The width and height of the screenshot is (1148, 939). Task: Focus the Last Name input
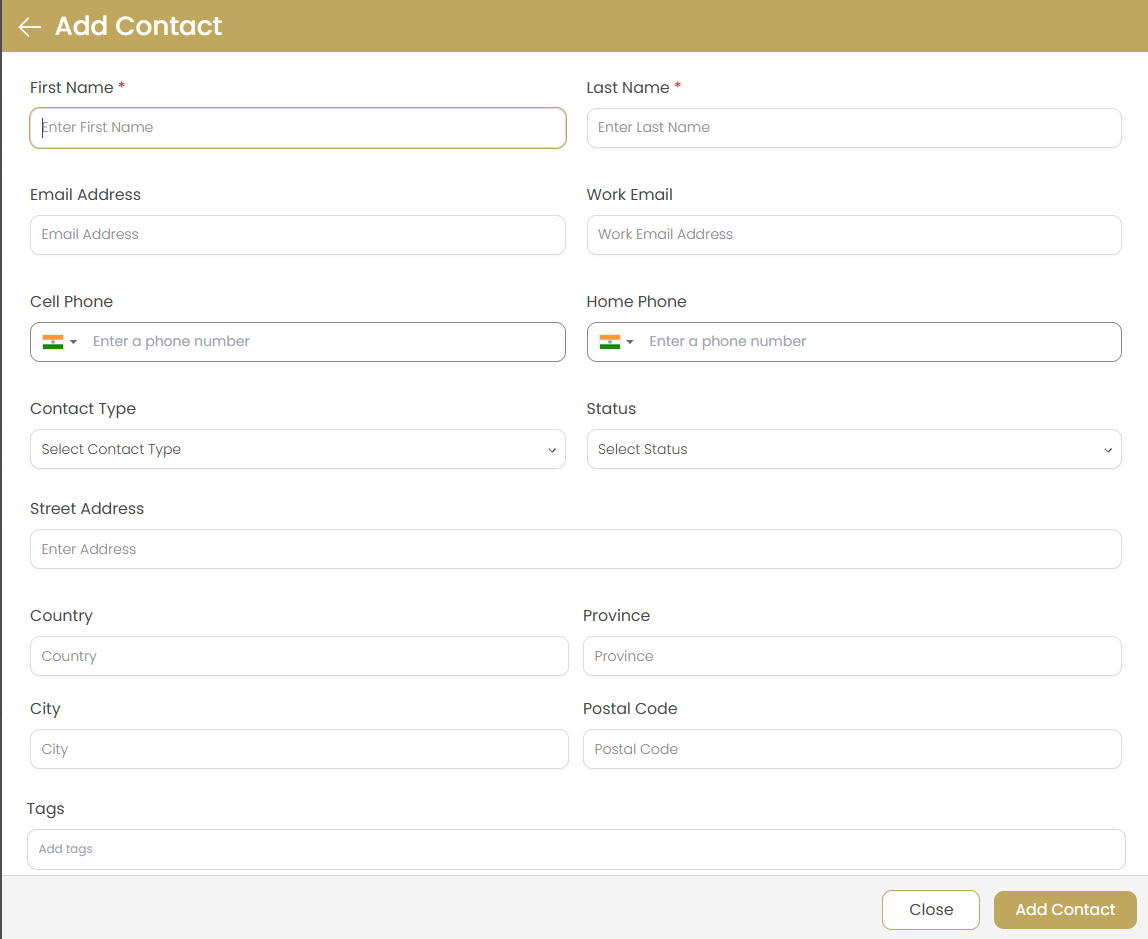click(x=853, y=128)
